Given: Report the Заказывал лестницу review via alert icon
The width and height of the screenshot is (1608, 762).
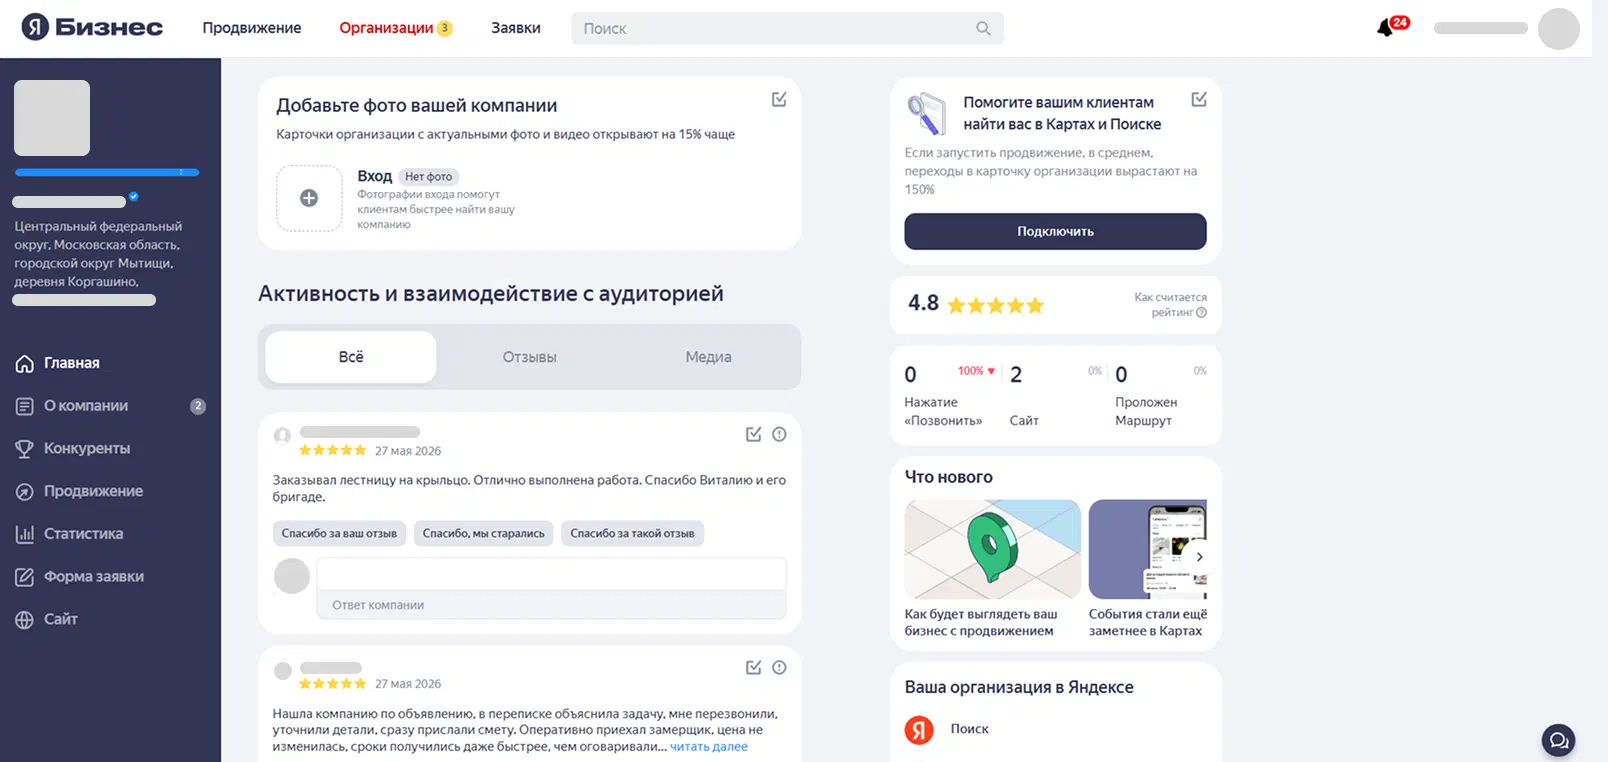Looking at the screenshot, I should pos(779,434).
